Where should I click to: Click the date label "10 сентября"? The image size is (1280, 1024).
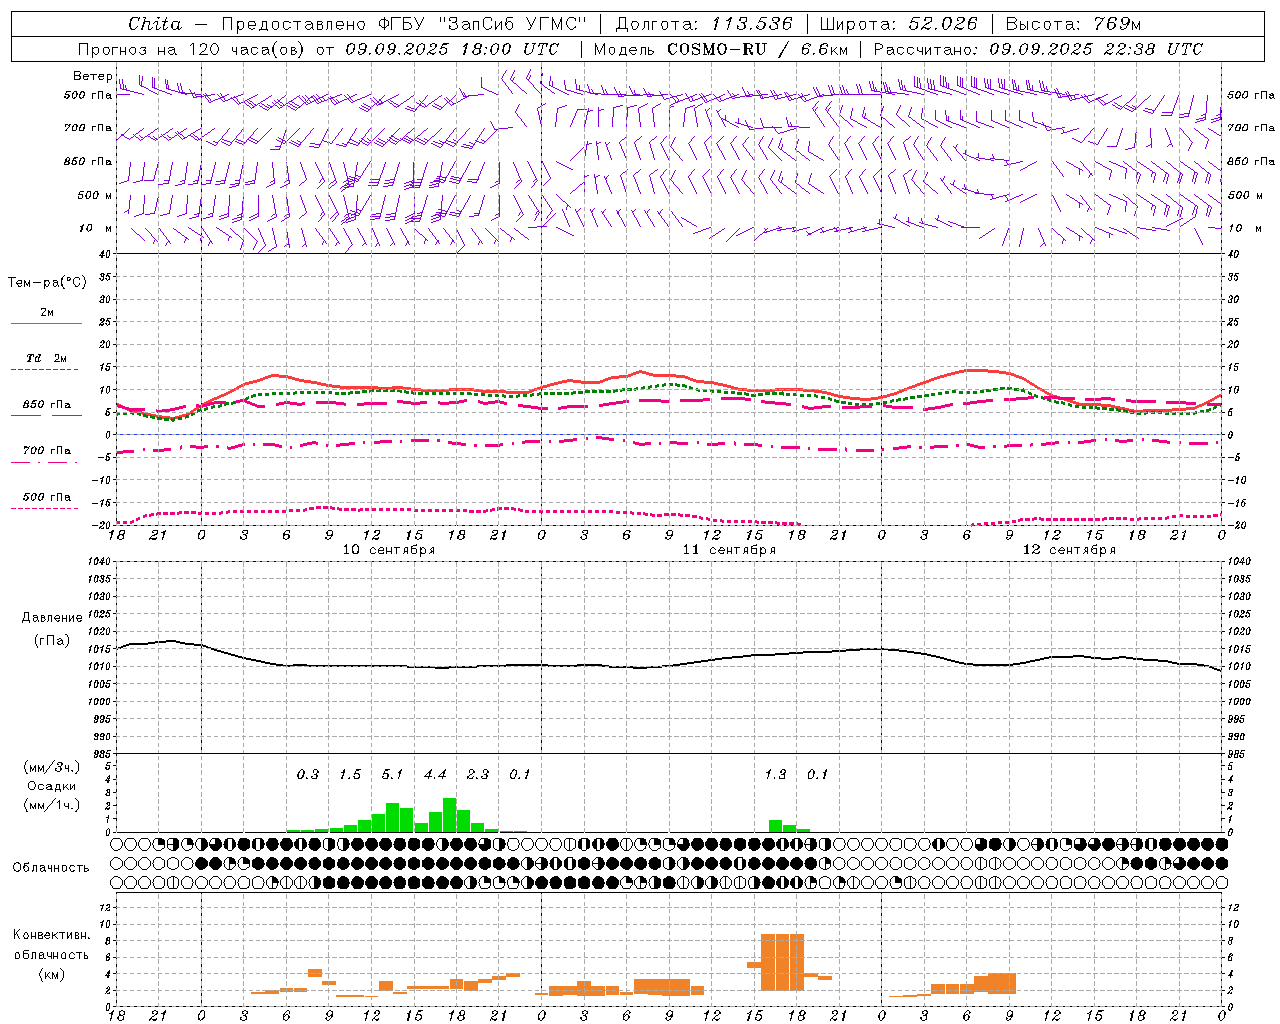(x=389, y=550)
